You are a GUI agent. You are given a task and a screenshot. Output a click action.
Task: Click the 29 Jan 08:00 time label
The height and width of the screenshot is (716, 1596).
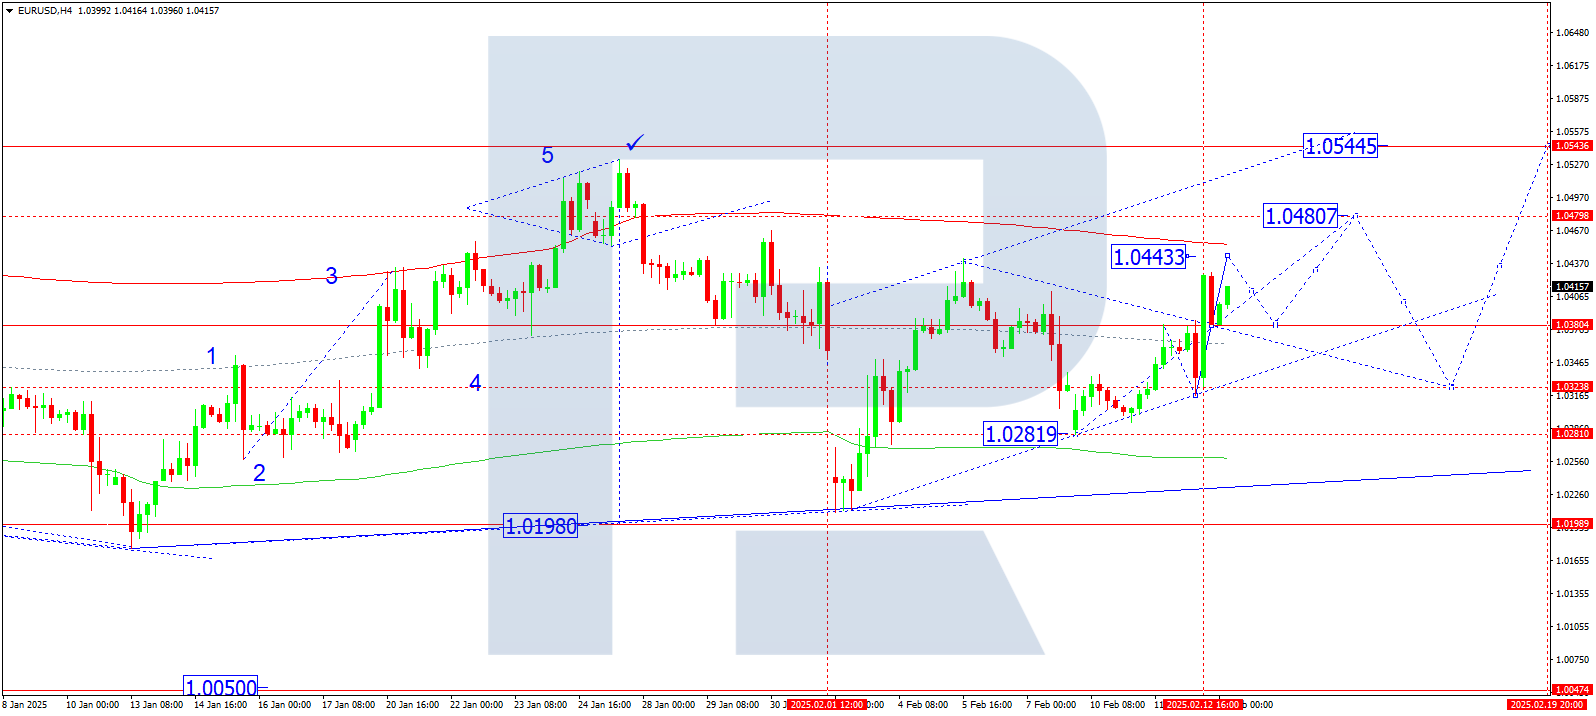click(732, 705)
